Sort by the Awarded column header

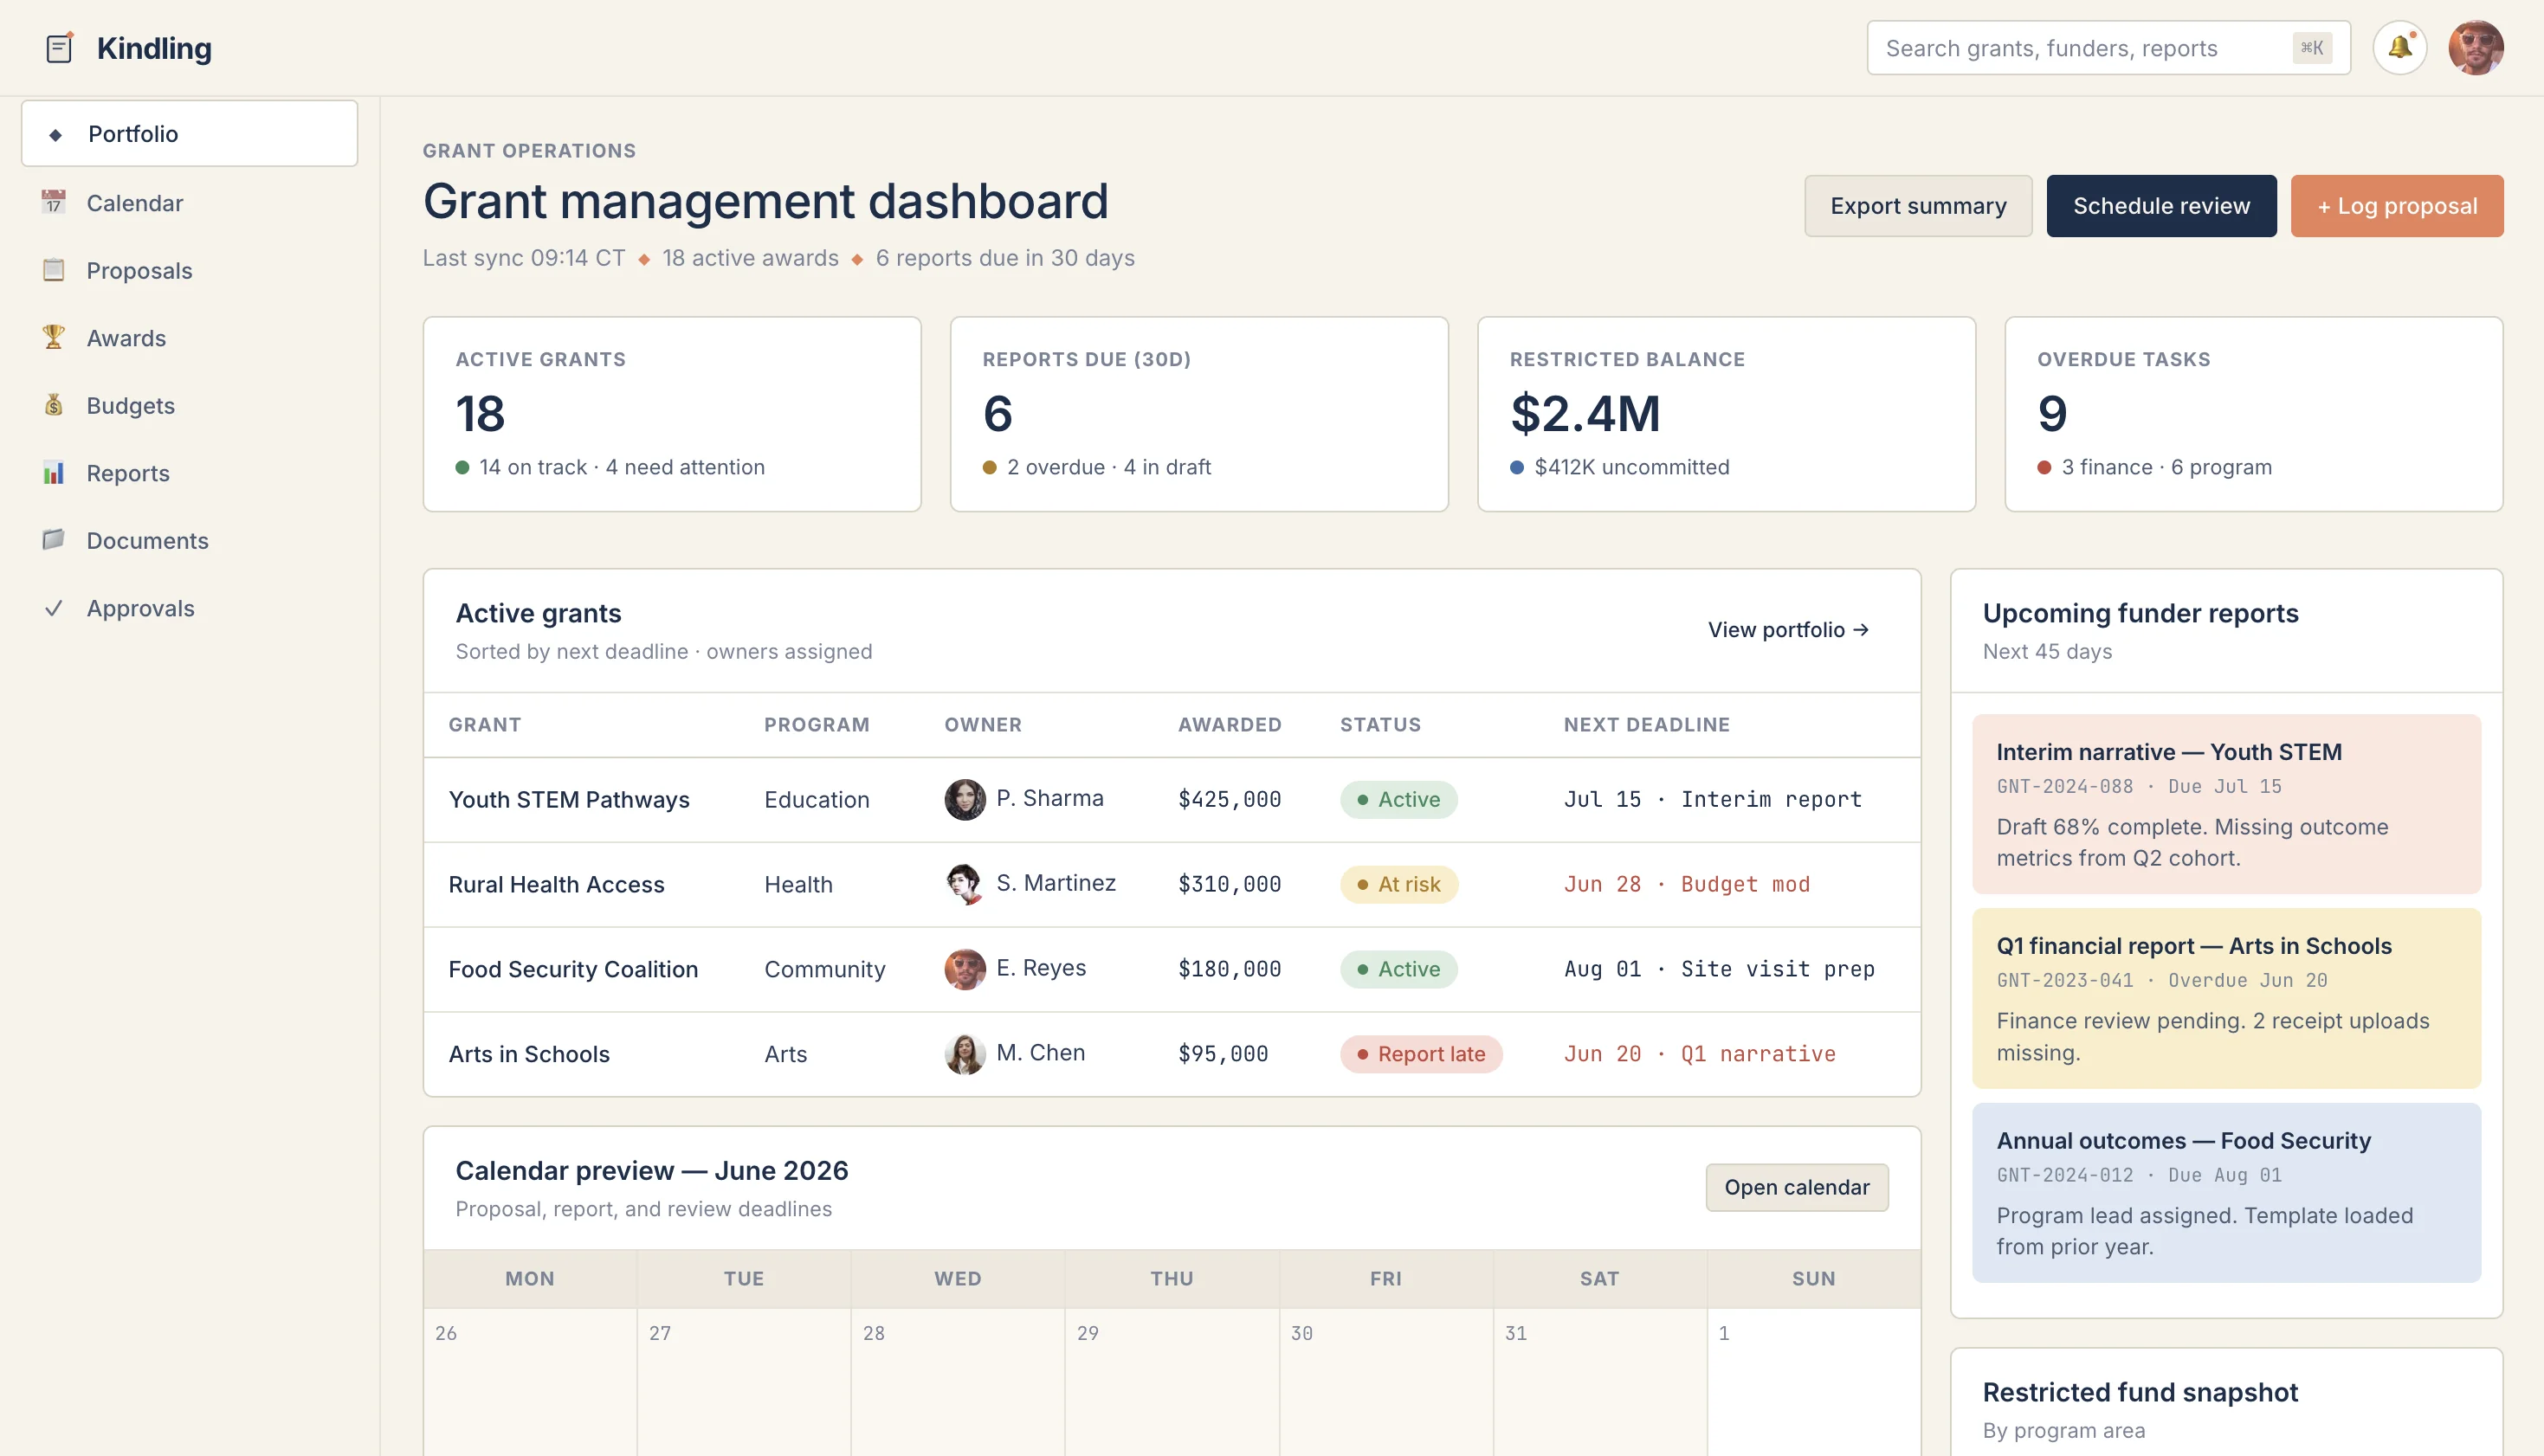pyautogui.click(x=1229, y=724)
